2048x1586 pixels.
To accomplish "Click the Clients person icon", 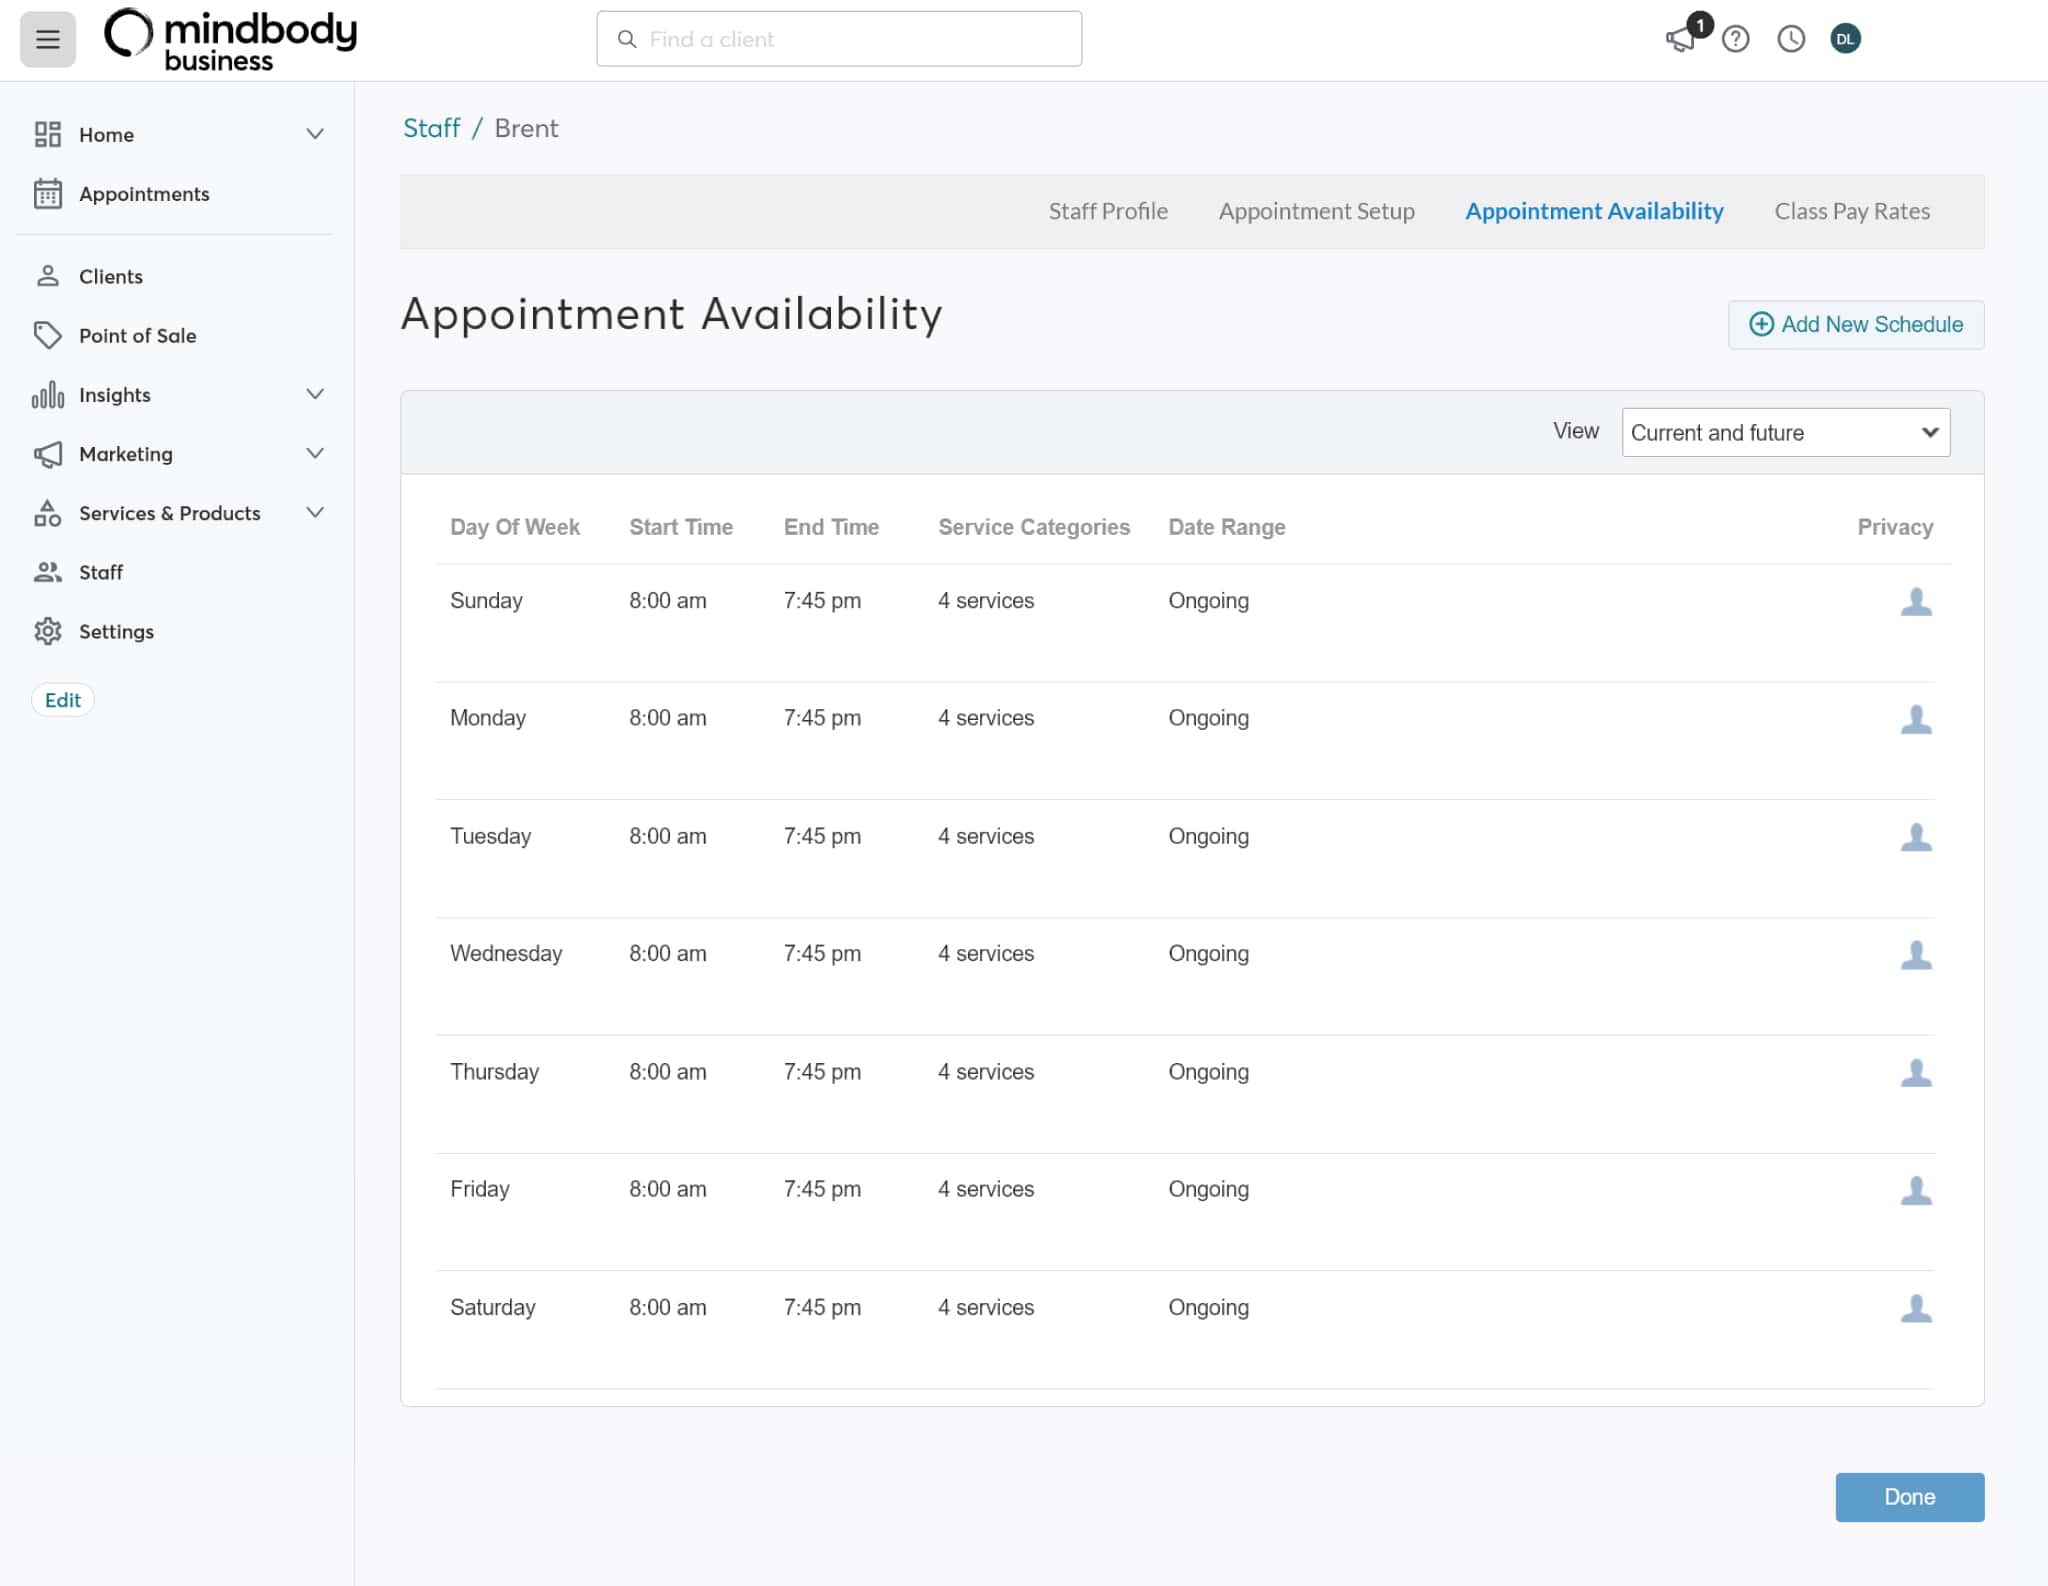I will coord(47,276).
